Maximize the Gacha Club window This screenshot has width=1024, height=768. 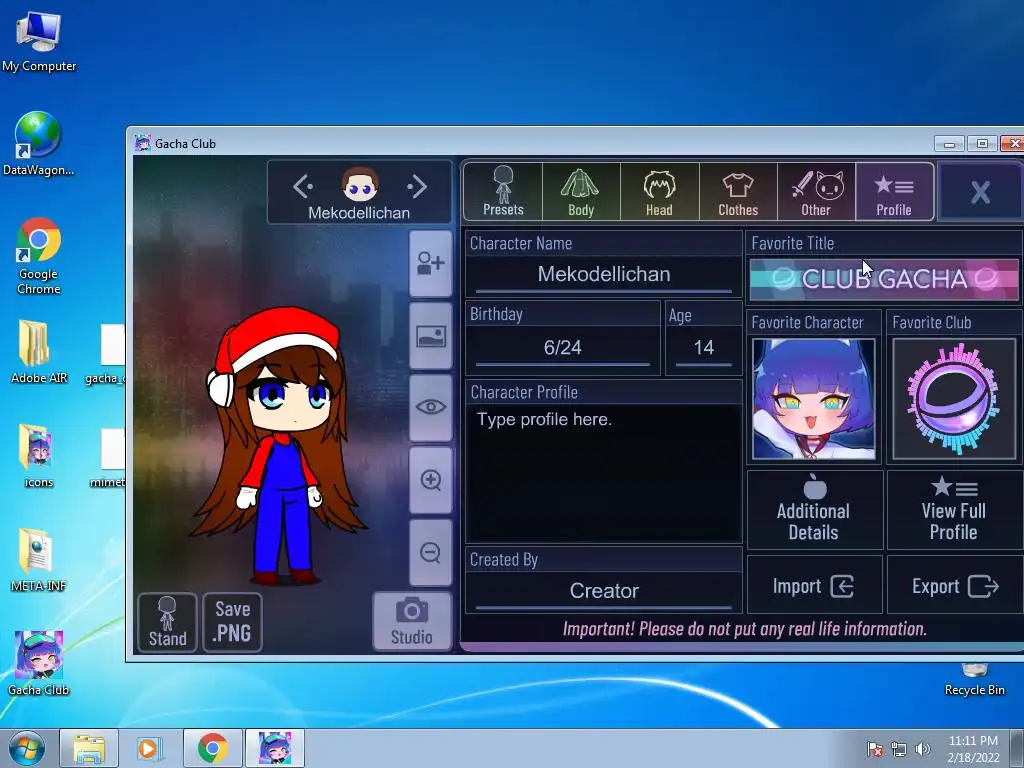pyautogui.click(x=982, y=144)
